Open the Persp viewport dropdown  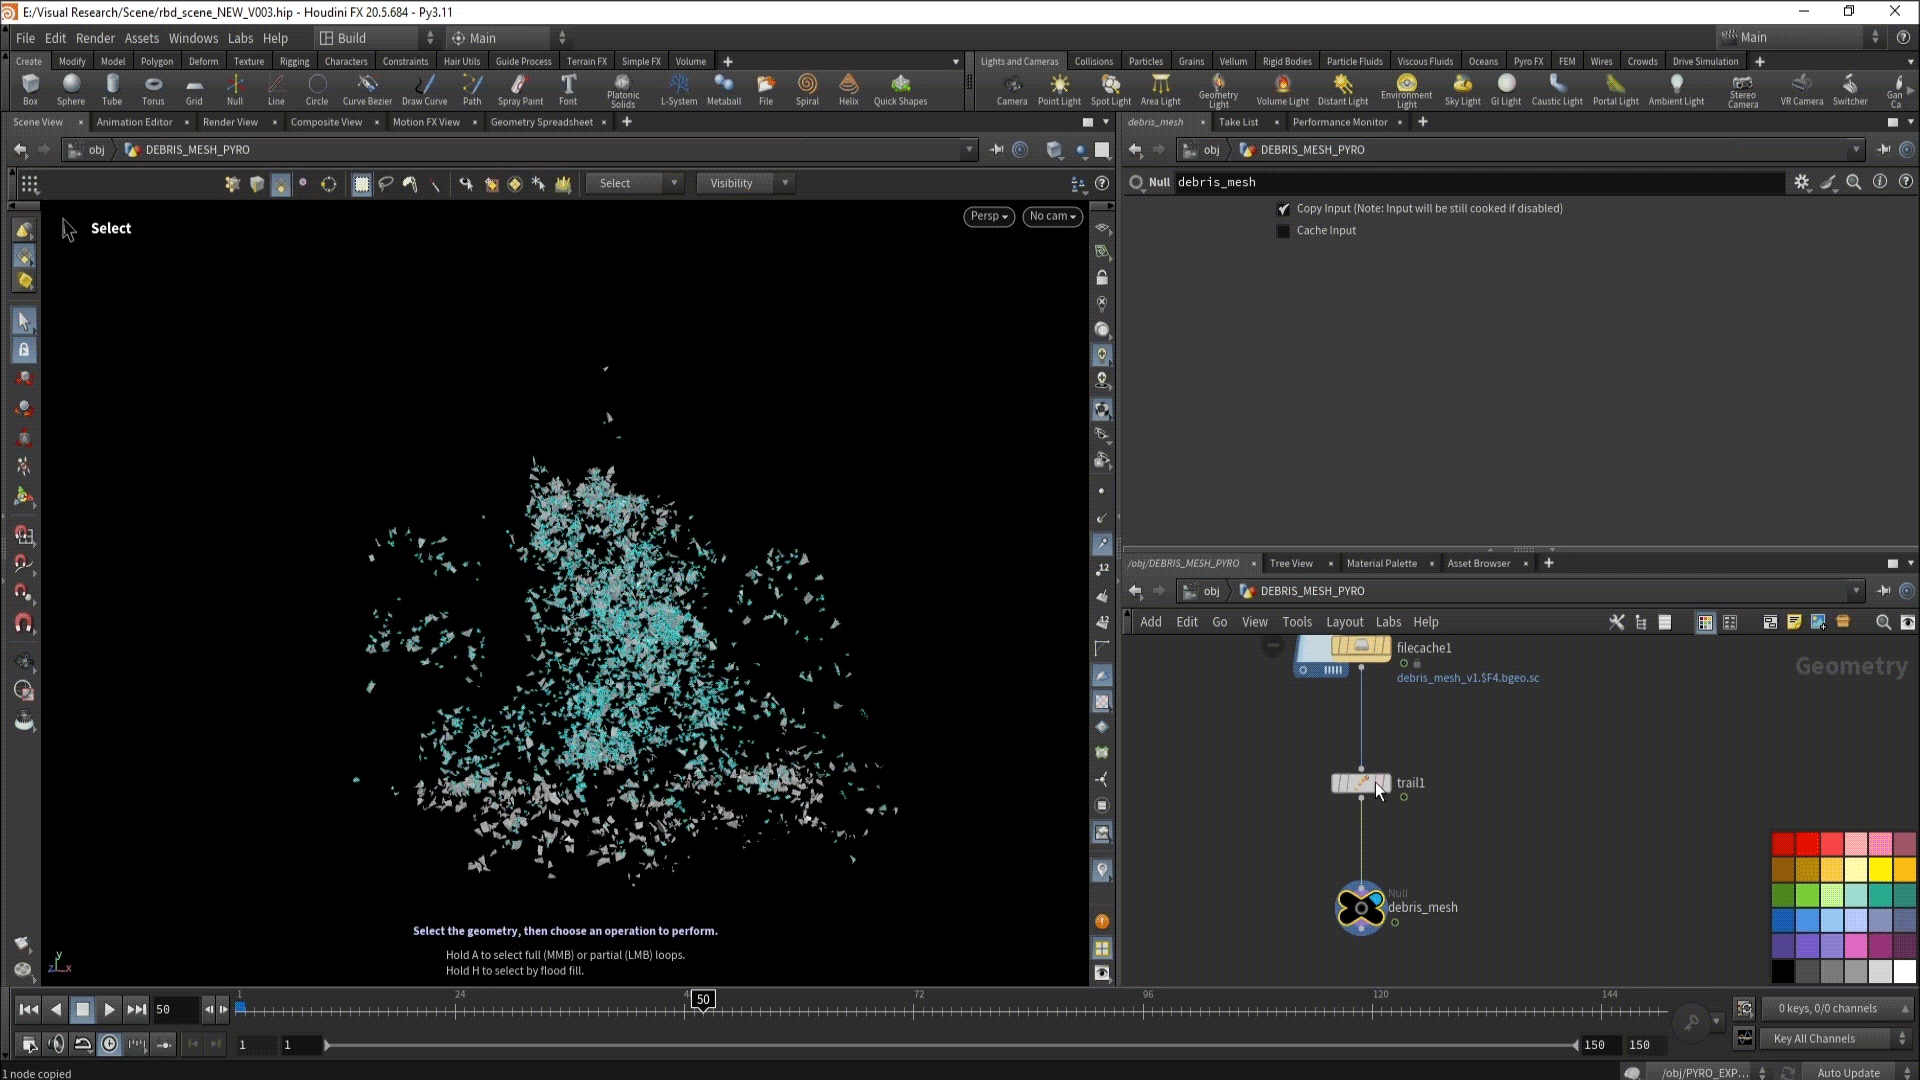coord(989,216)
